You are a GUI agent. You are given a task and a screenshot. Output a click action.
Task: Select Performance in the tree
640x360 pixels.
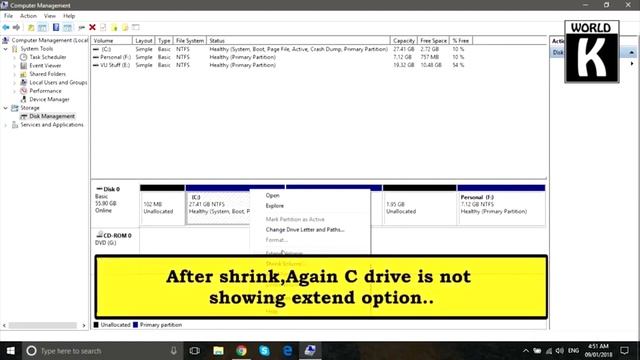[x=45, y=91]
